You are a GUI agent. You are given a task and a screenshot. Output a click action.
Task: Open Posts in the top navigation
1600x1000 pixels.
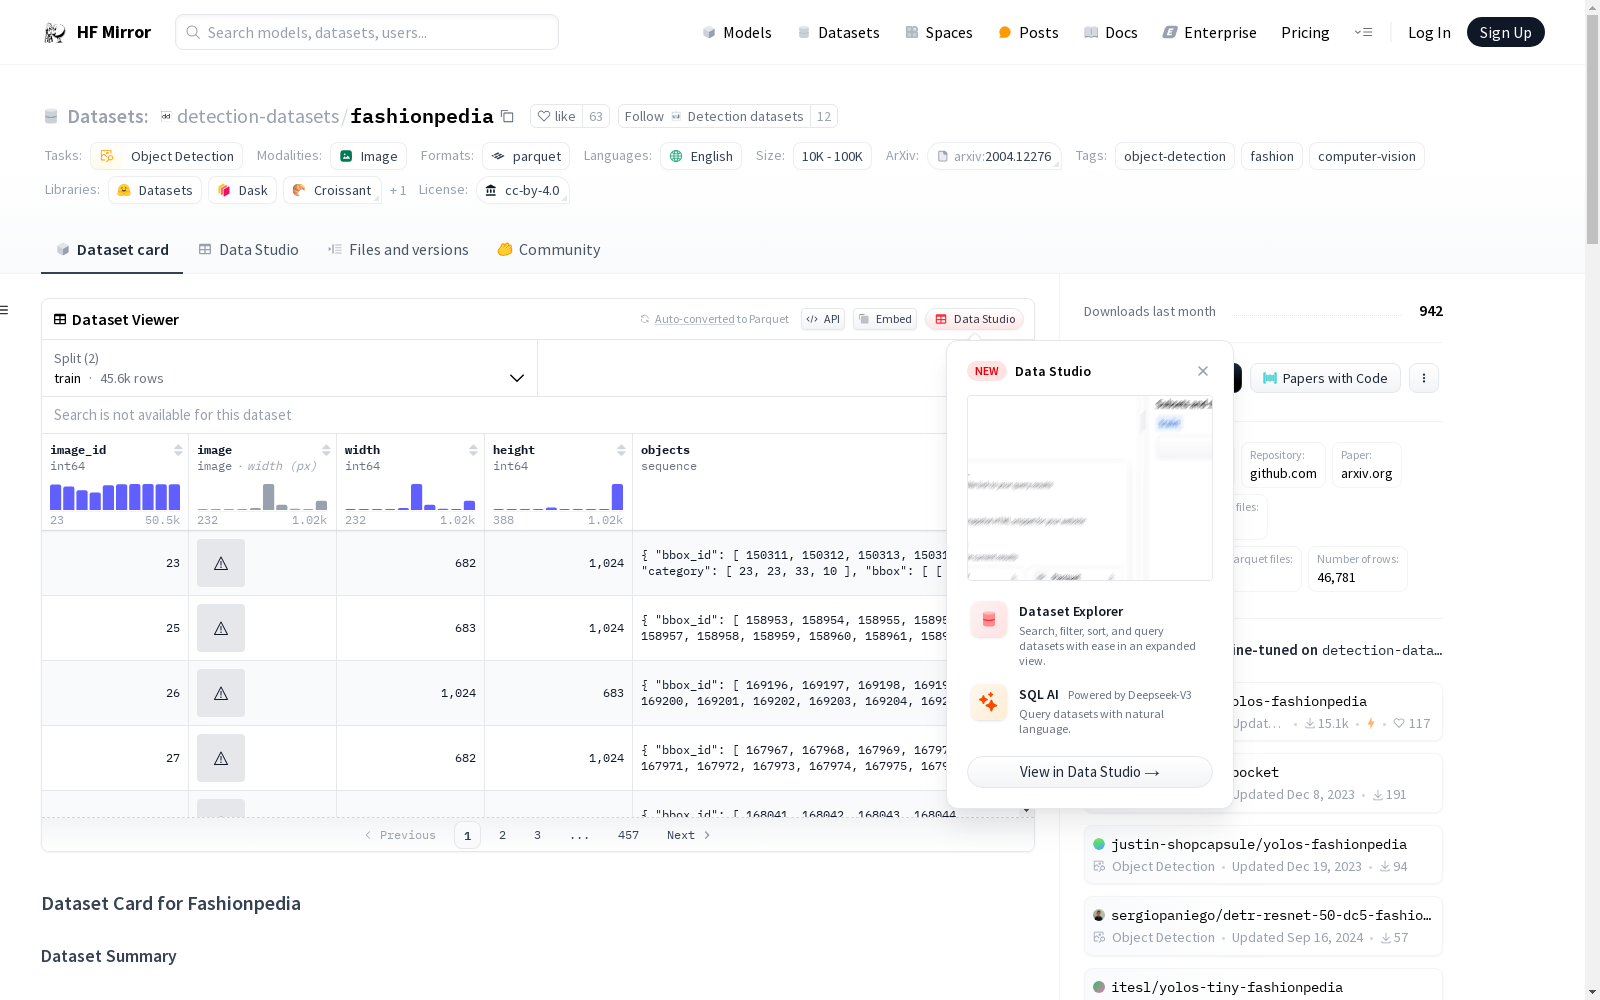[x=1028, y=32]
